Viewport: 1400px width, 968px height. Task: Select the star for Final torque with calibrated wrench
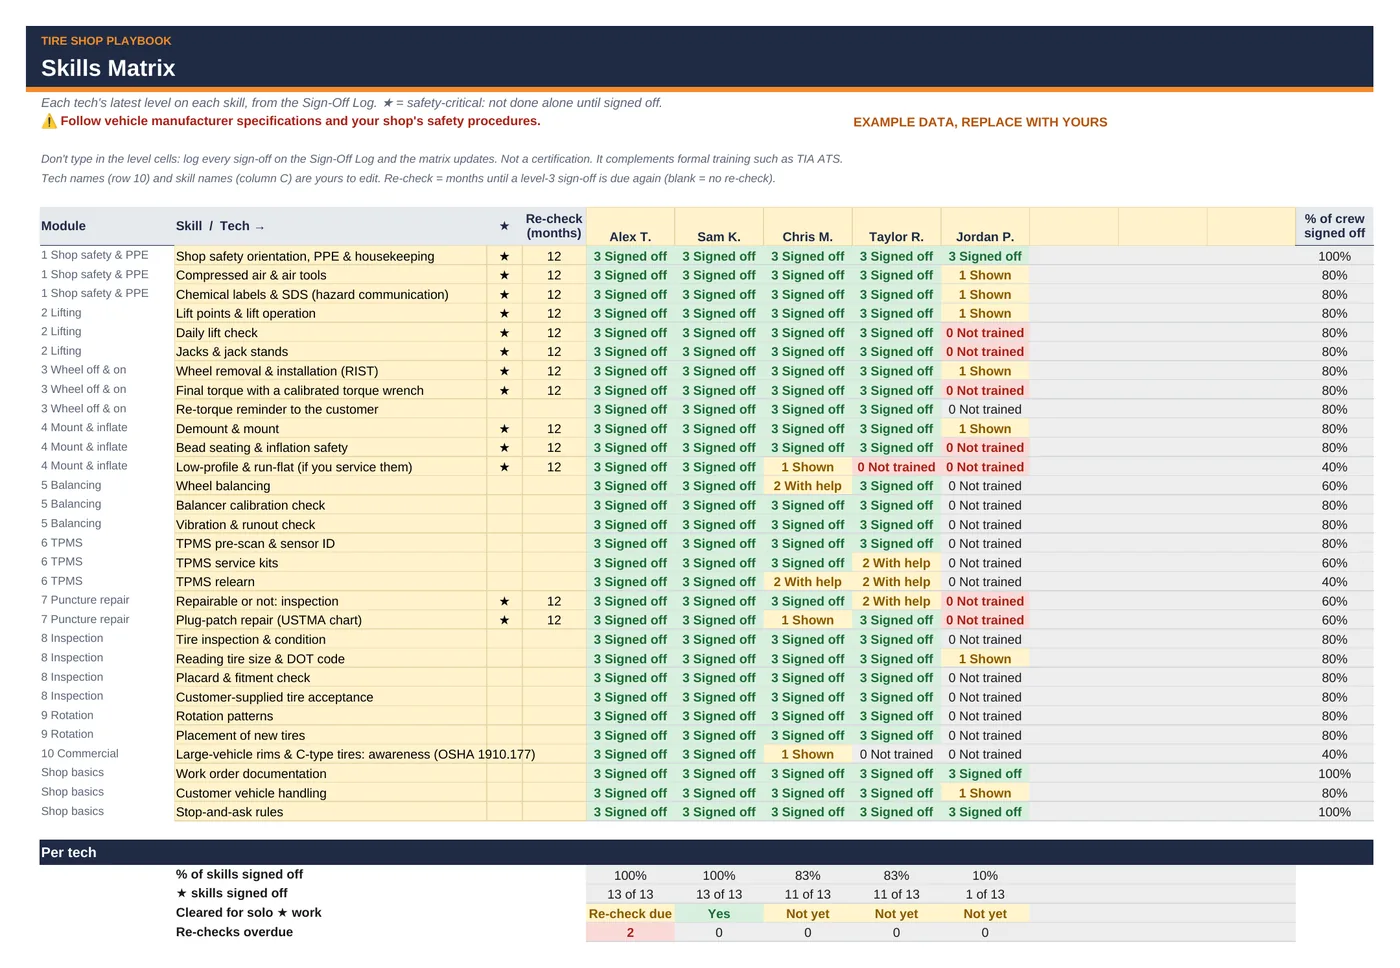point(504,391)
